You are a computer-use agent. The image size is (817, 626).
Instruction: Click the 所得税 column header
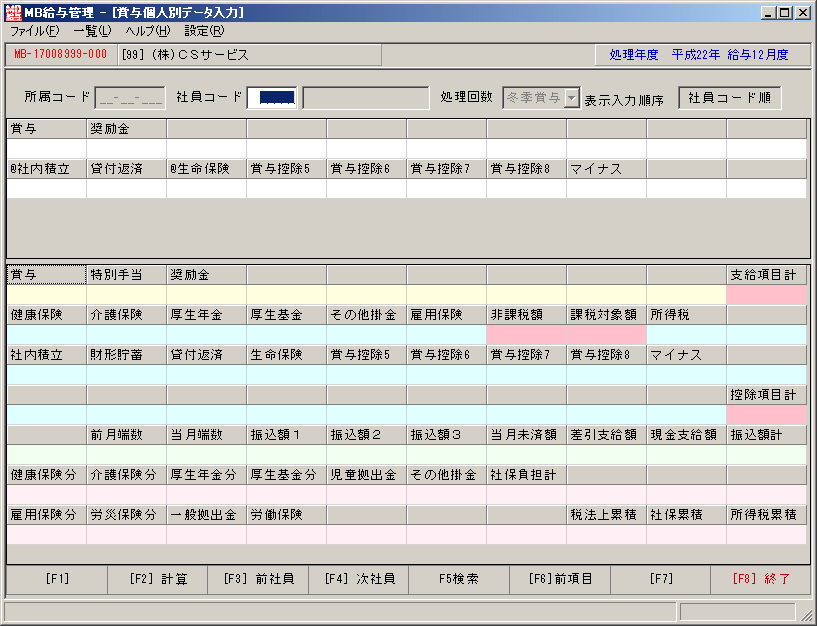pyautogui.click(x=687, y=315)
